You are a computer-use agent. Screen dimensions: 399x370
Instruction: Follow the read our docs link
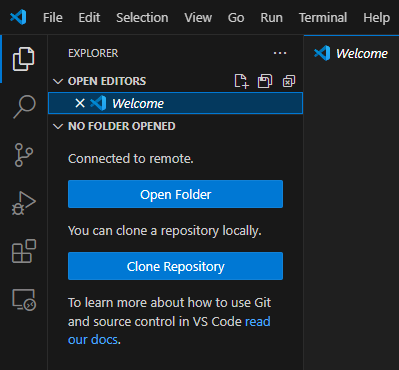click(x=258, y=322)
